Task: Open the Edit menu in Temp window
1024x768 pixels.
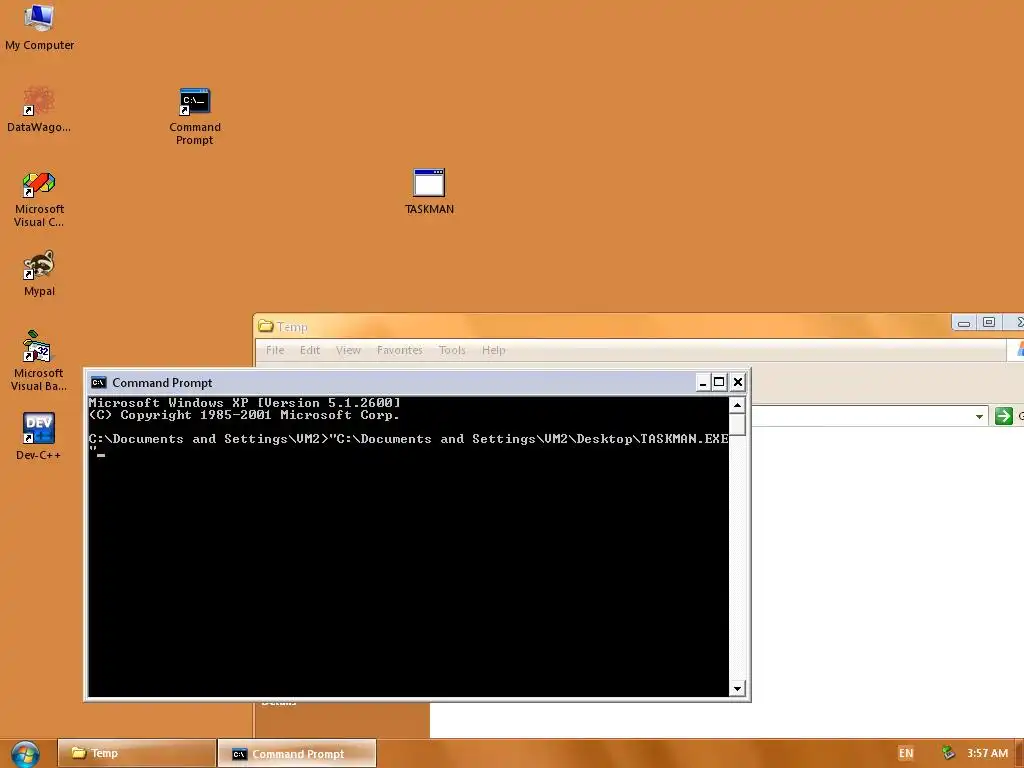Action: click(310, 350)
